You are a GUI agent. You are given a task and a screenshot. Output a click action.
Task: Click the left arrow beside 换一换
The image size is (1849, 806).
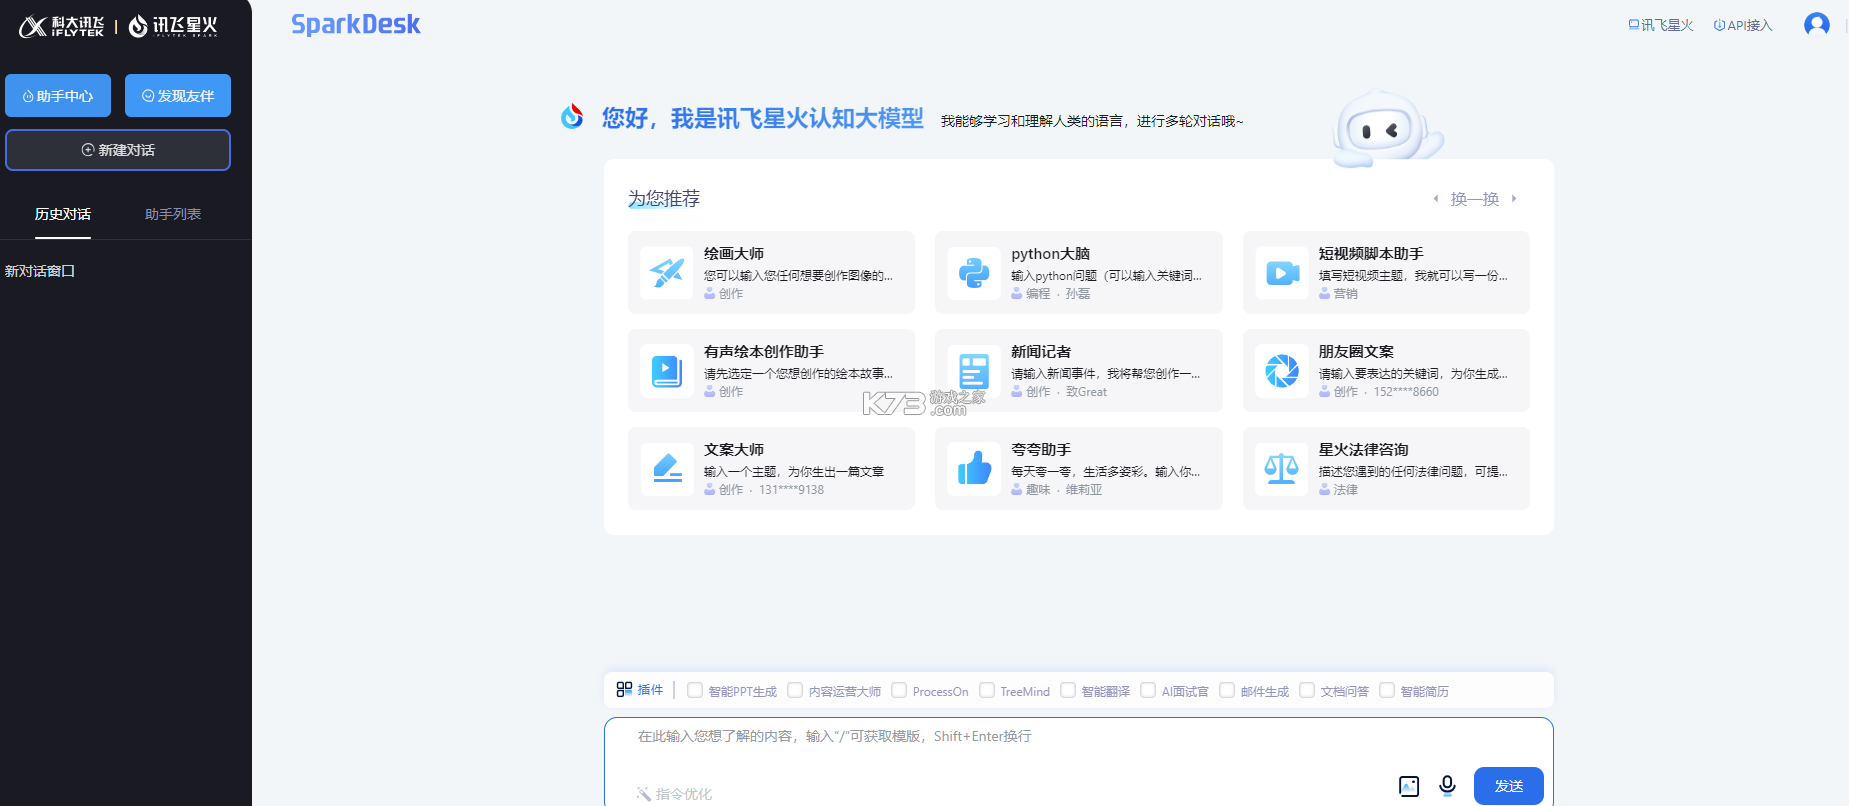tap(1436, 199)
